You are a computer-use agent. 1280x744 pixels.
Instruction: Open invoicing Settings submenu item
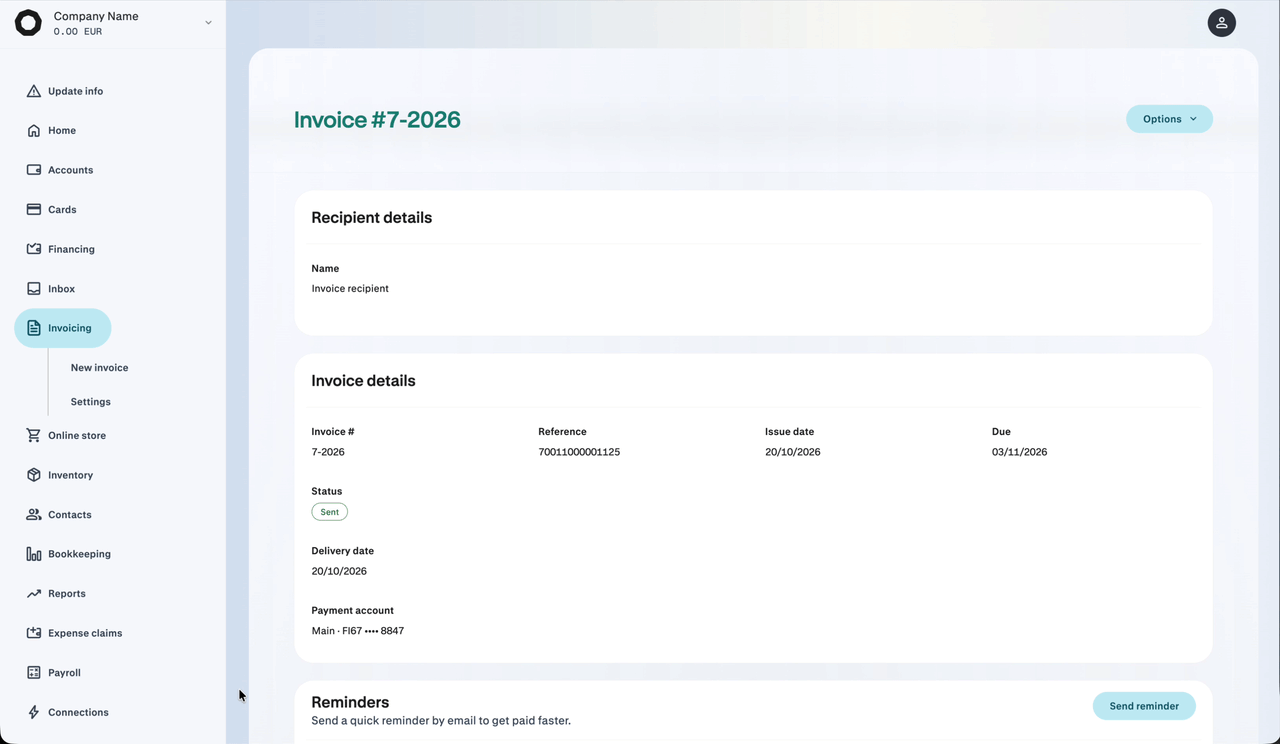90,402
